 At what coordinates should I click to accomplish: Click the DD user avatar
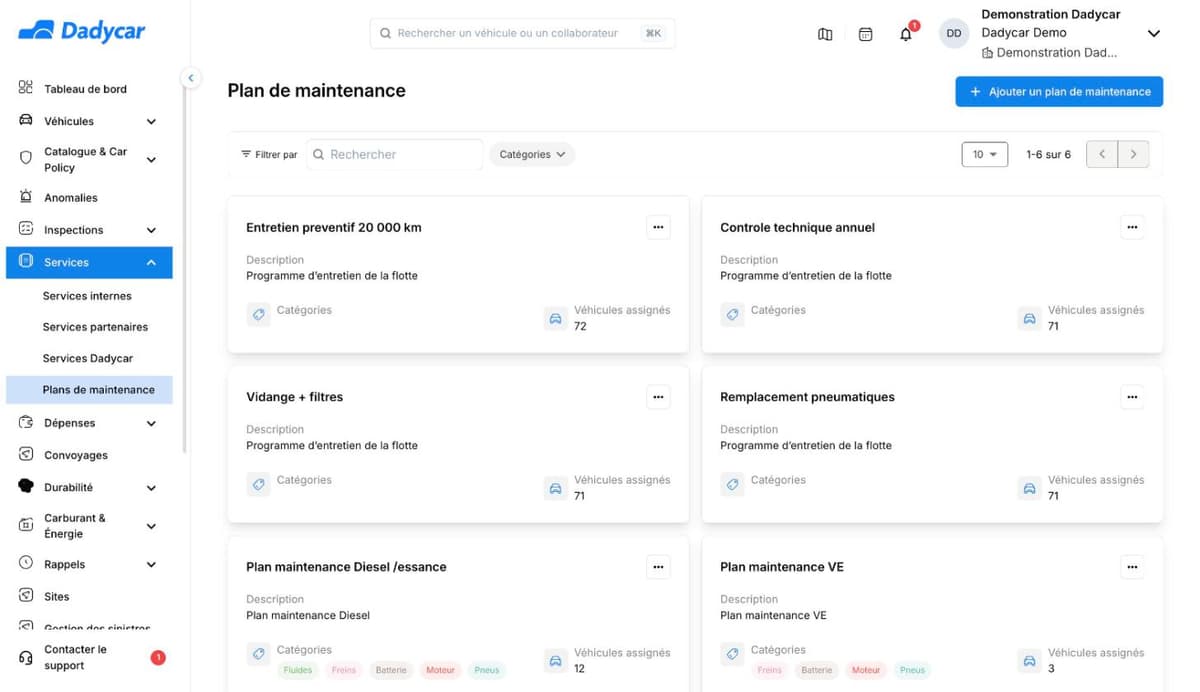(x=954, y=33)
